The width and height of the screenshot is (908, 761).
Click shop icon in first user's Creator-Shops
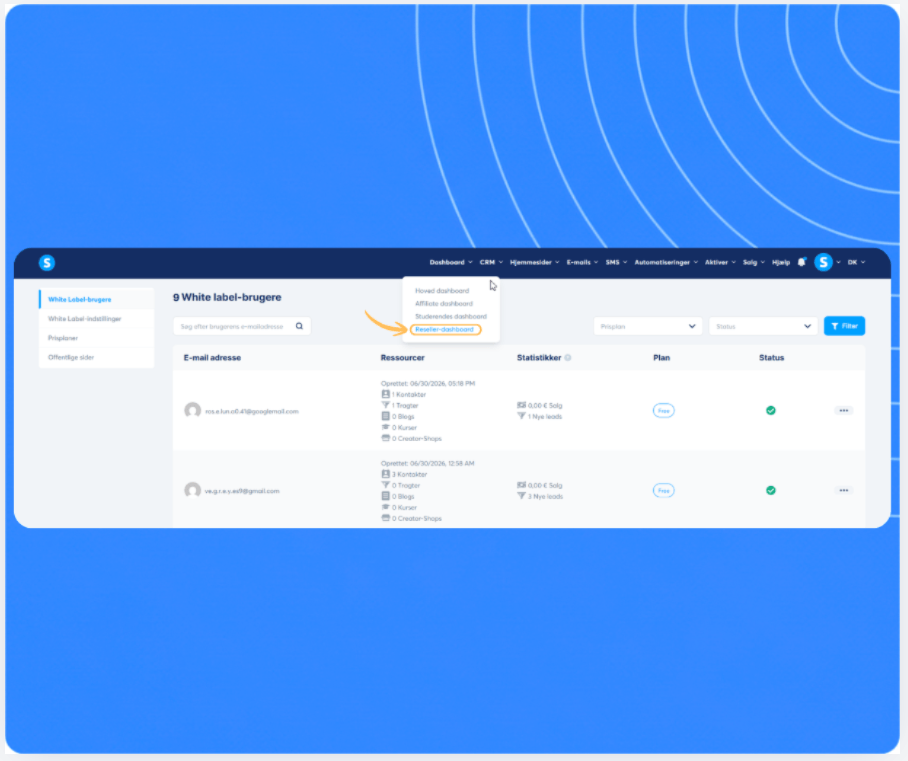(x=385, y=438)
